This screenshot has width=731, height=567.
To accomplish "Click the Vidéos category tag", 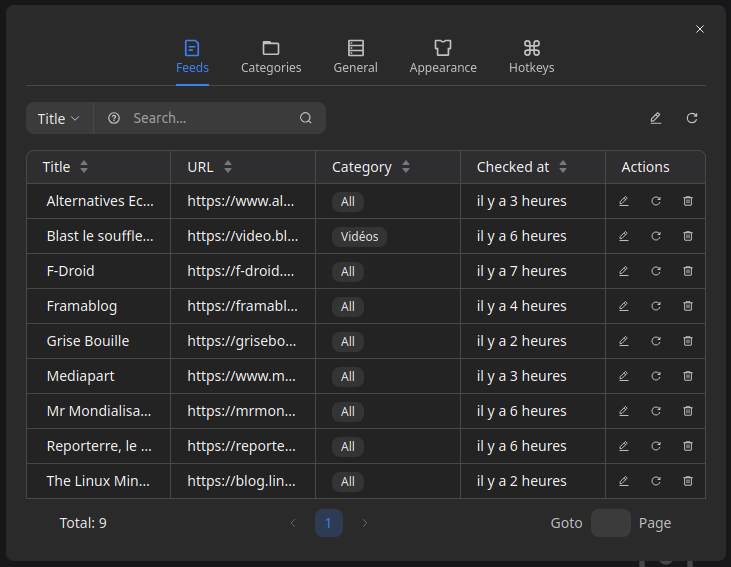I will [x=359, y=237].
